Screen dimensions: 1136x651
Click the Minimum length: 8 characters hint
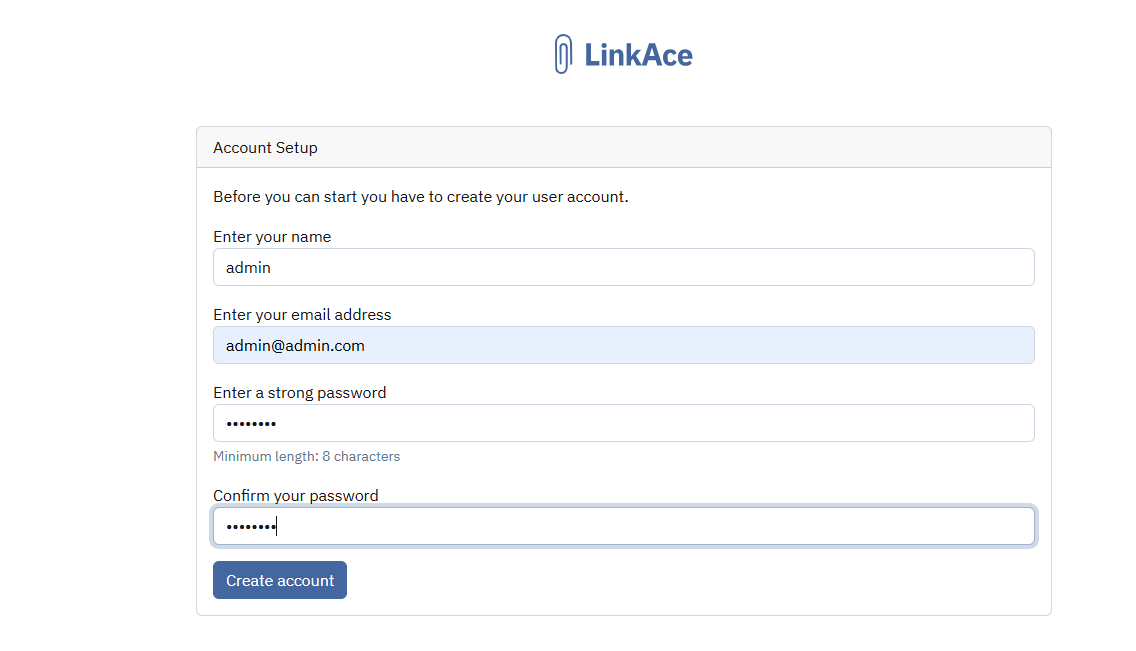coord(306,456)
